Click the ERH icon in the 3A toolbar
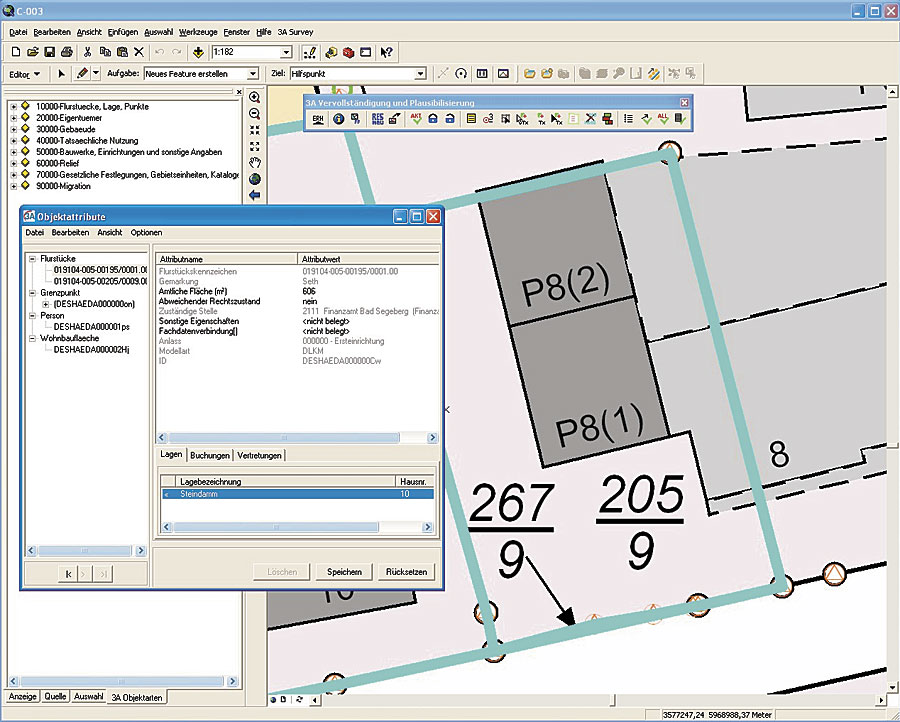This screenshot has height=722, width=900. tap(318, 119)
